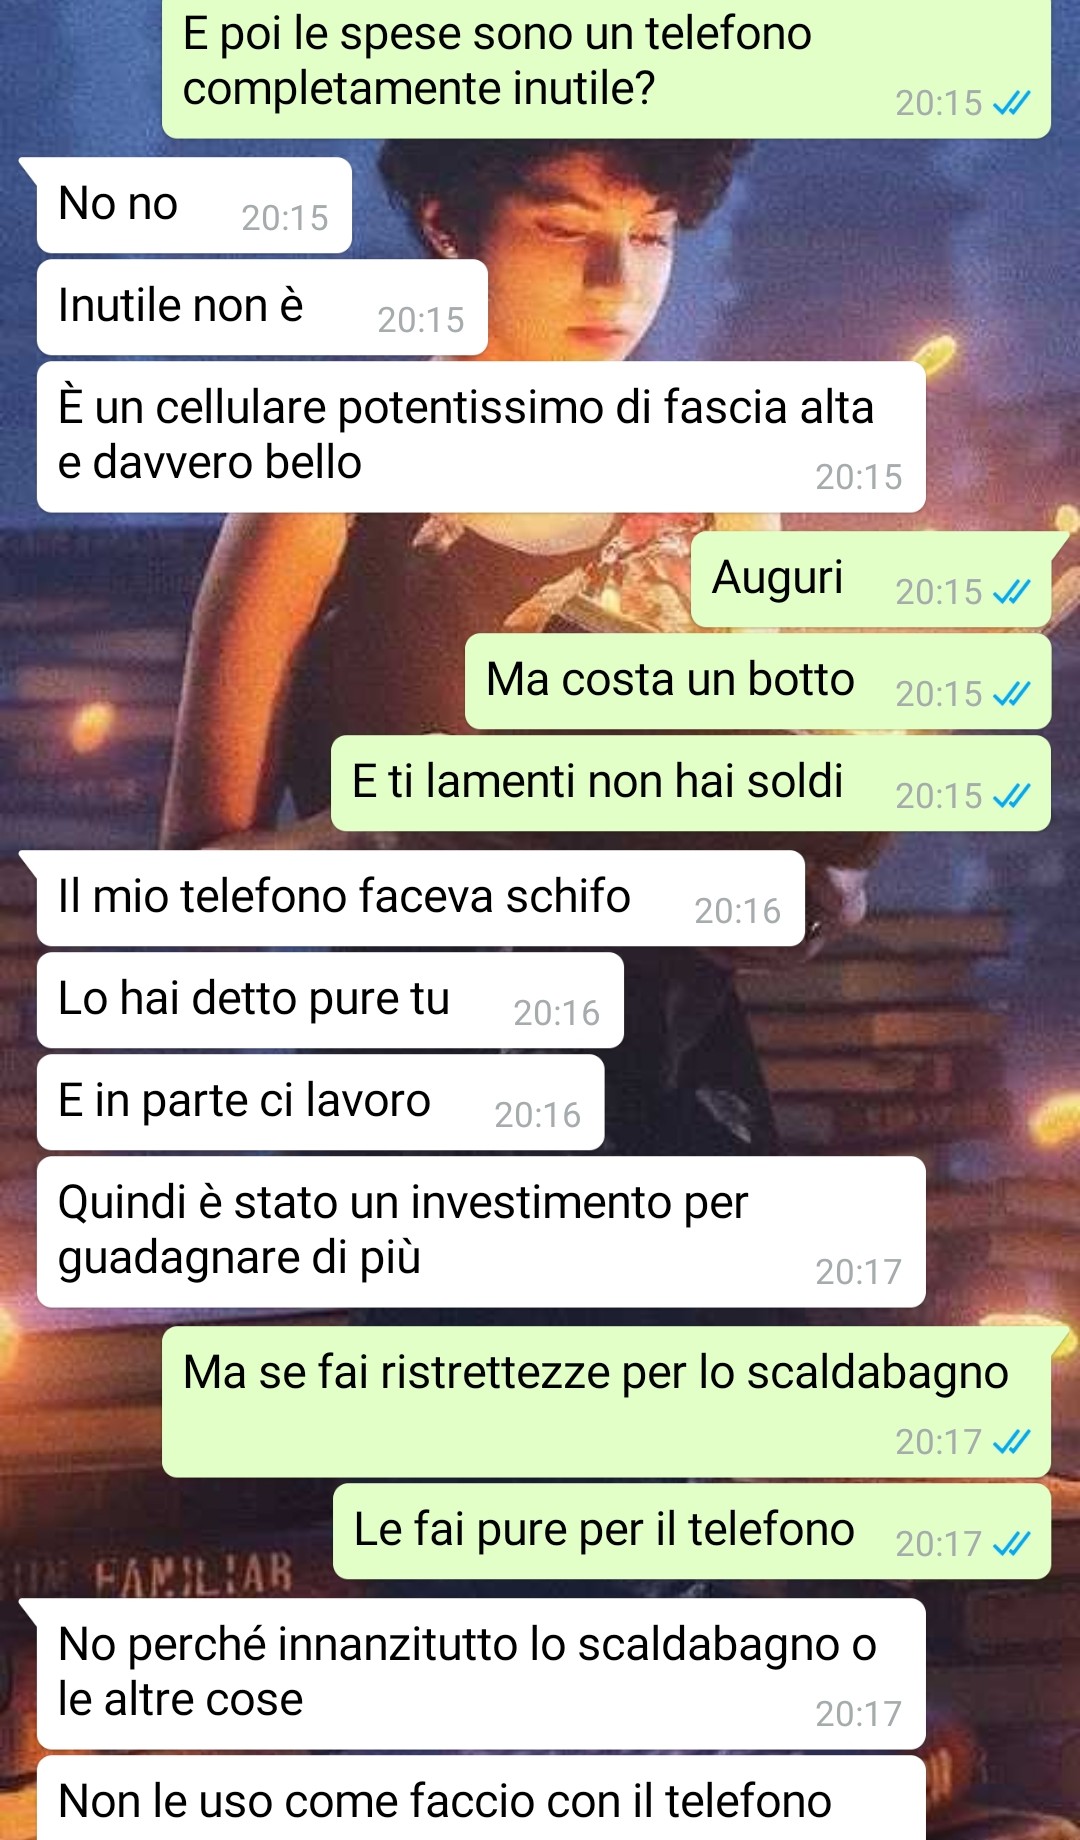Tap the read ticks on 'Le fai pure per il telefono'
The width and height of the screenshot is (1080, 1840).
[1011, 1544]
